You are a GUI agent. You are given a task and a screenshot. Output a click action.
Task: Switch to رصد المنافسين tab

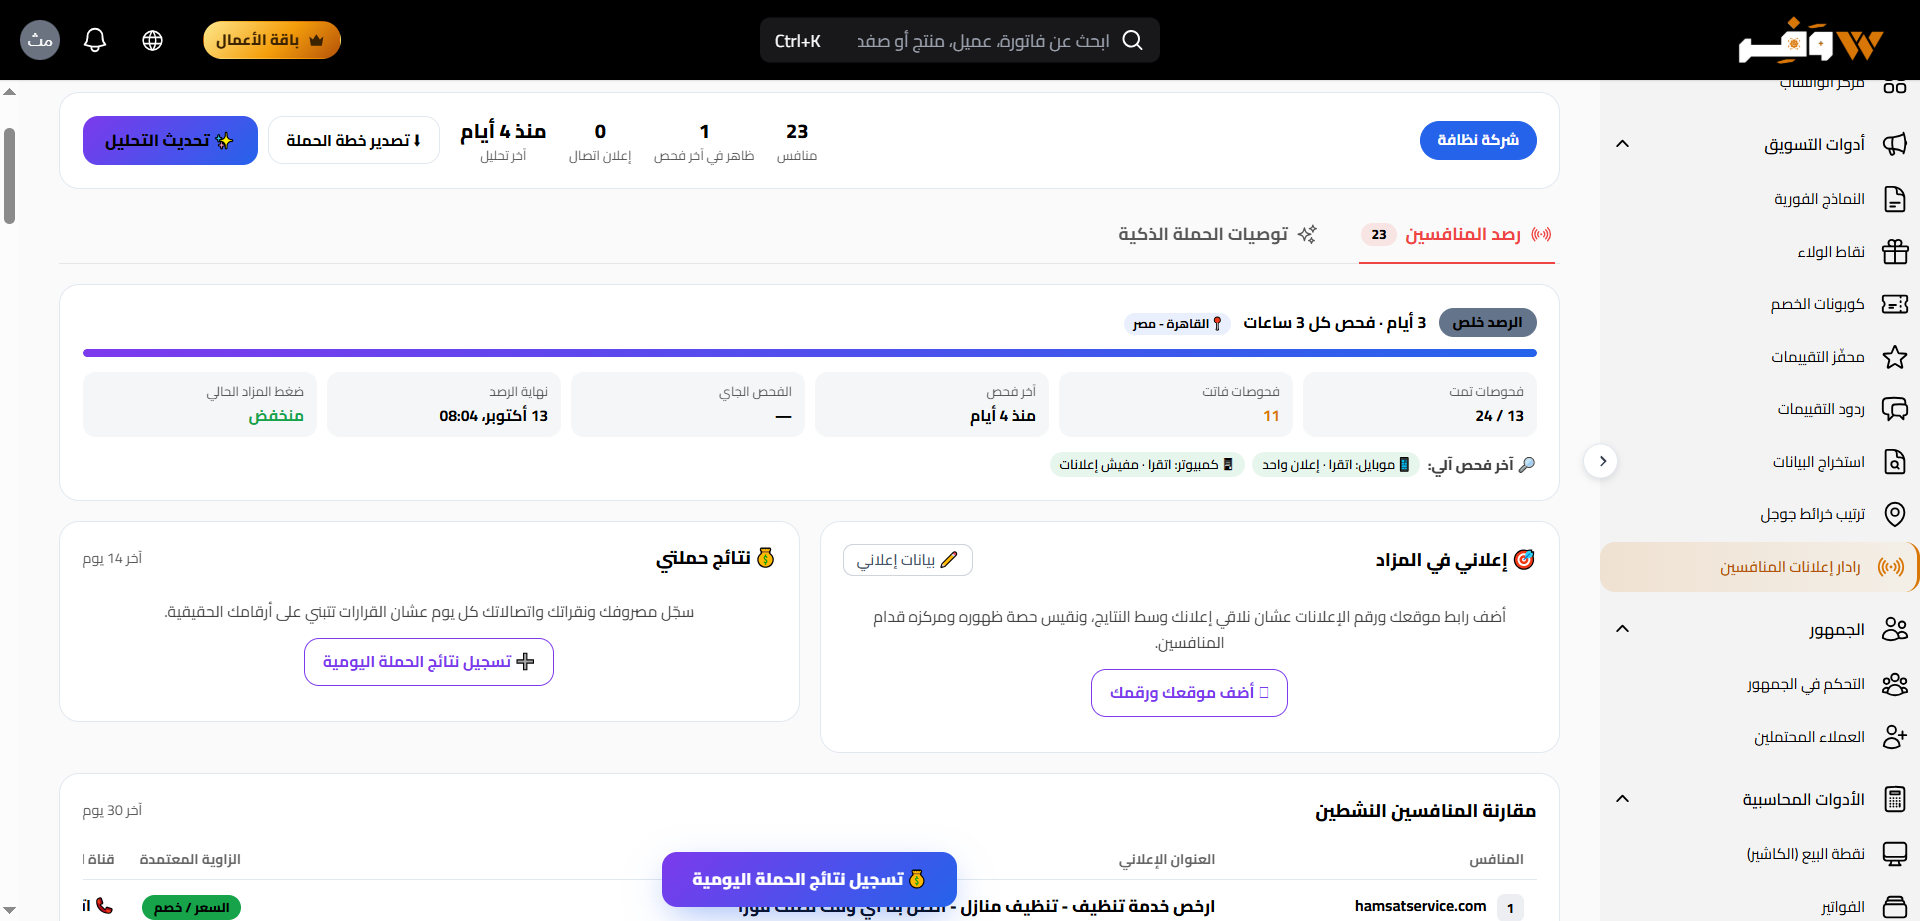click(1457, 235)
